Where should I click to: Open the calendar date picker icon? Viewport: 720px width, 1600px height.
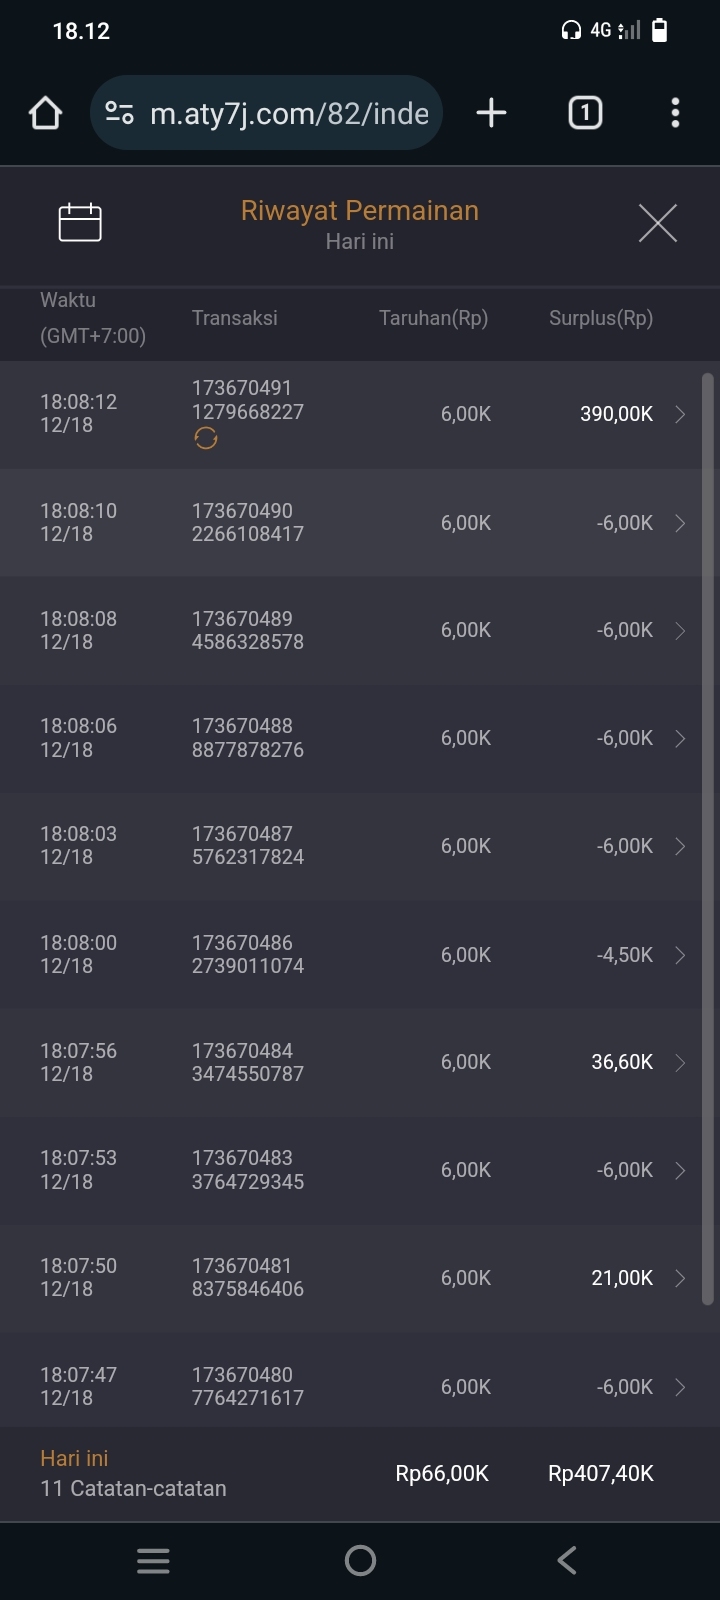pos(80,222)
